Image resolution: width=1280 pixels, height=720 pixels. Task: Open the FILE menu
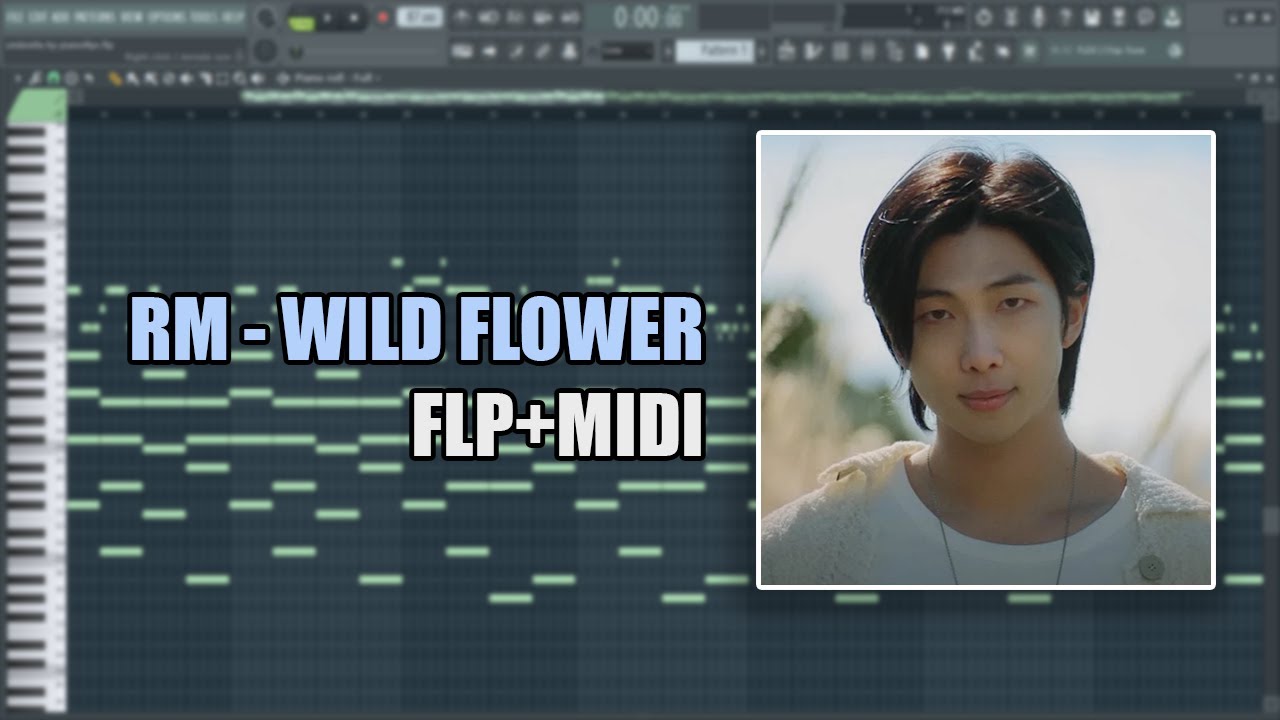(14, 17)
